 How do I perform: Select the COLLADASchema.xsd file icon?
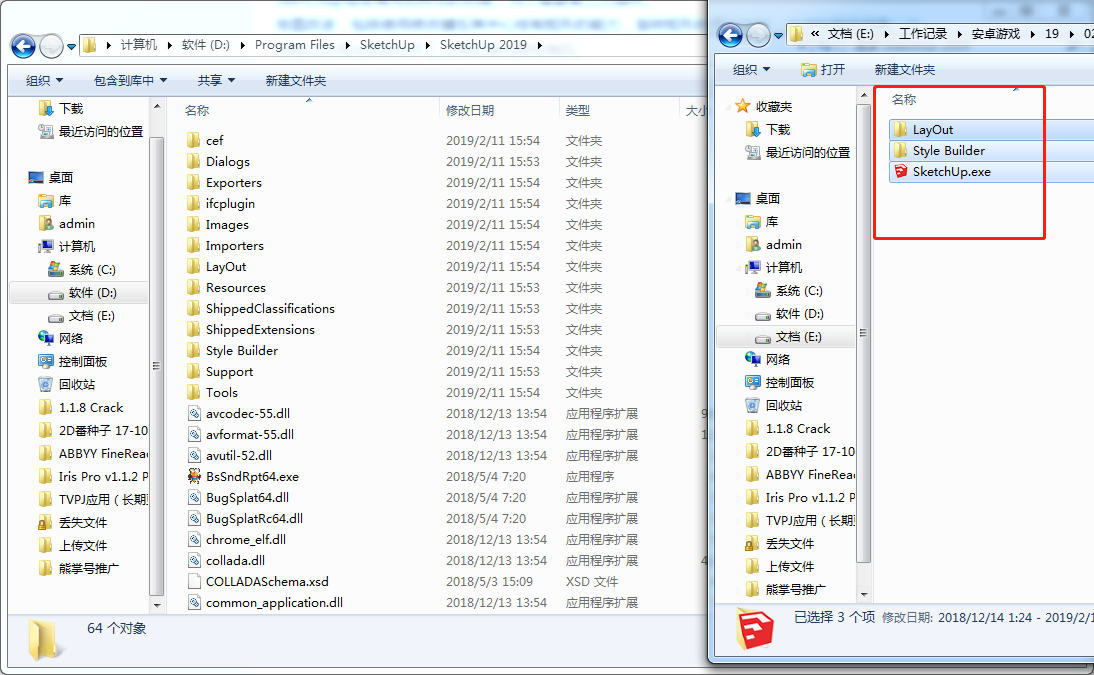pos(195,582)
